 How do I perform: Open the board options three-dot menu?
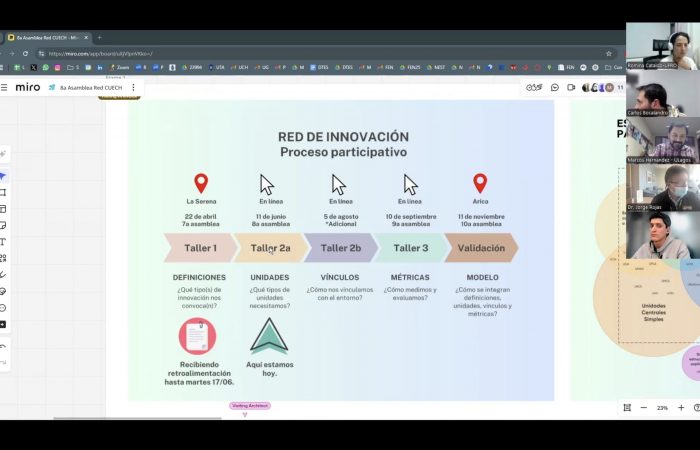pyautogui.click(x=133, y=87)
